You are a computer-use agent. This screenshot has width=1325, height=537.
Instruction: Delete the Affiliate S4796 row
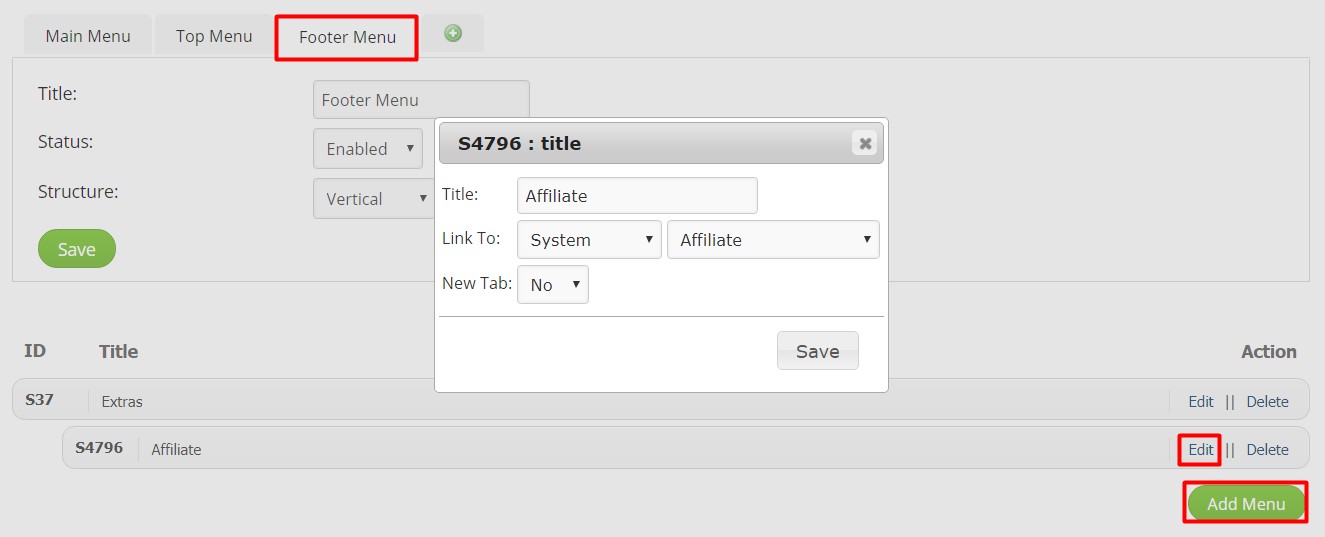click(x=1267, y=449)
